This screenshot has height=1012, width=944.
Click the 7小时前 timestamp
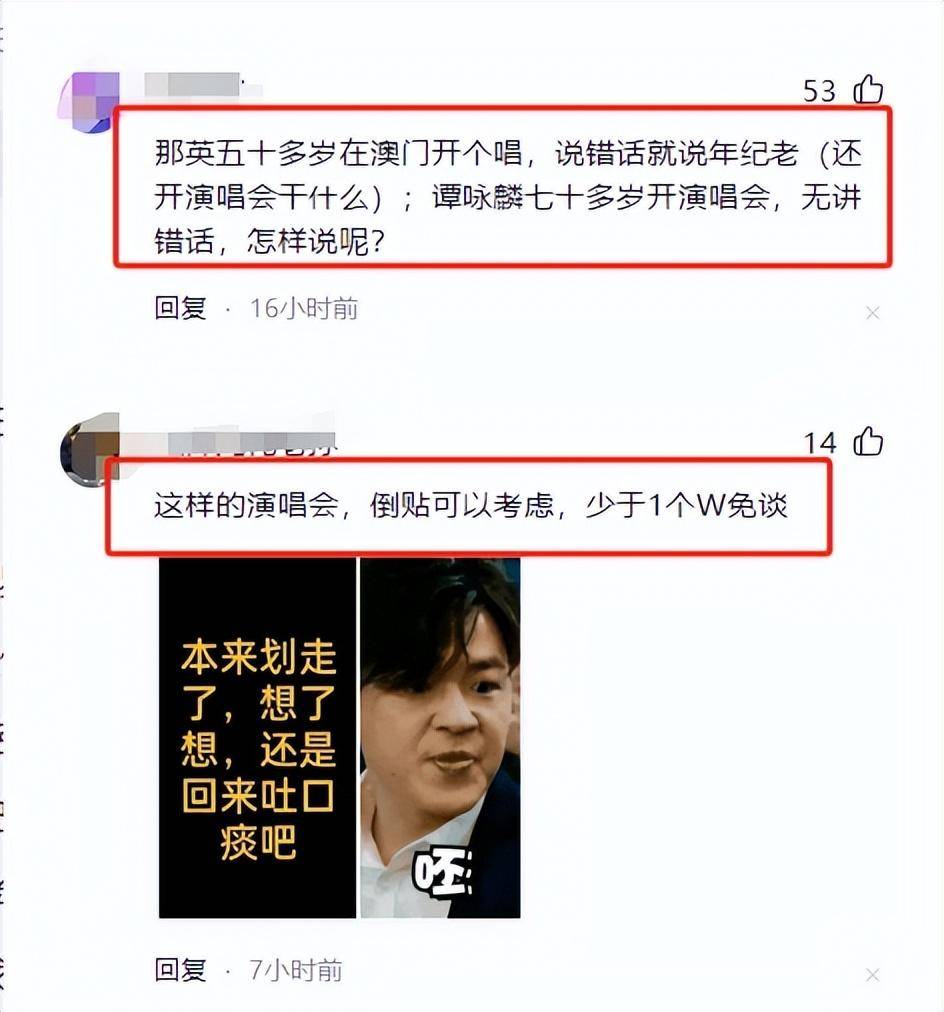coord(296,970)
